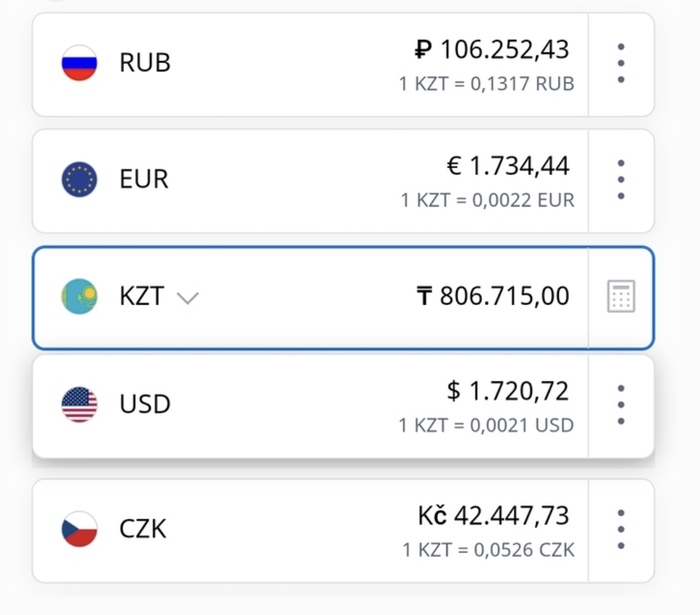Click the Kazakhstan flag icon
700x615 pixels.
click(79, 297)
